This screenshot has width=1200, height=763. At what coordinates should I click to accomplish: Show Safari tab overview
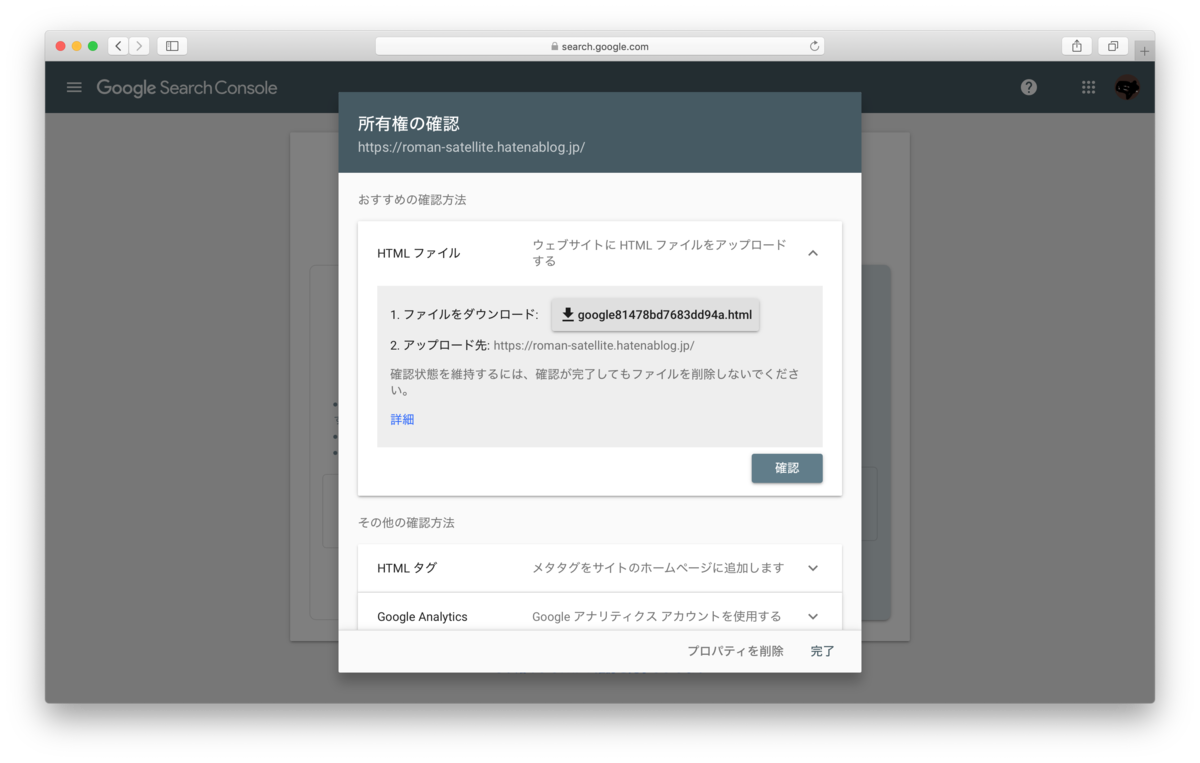(1113, 46)
